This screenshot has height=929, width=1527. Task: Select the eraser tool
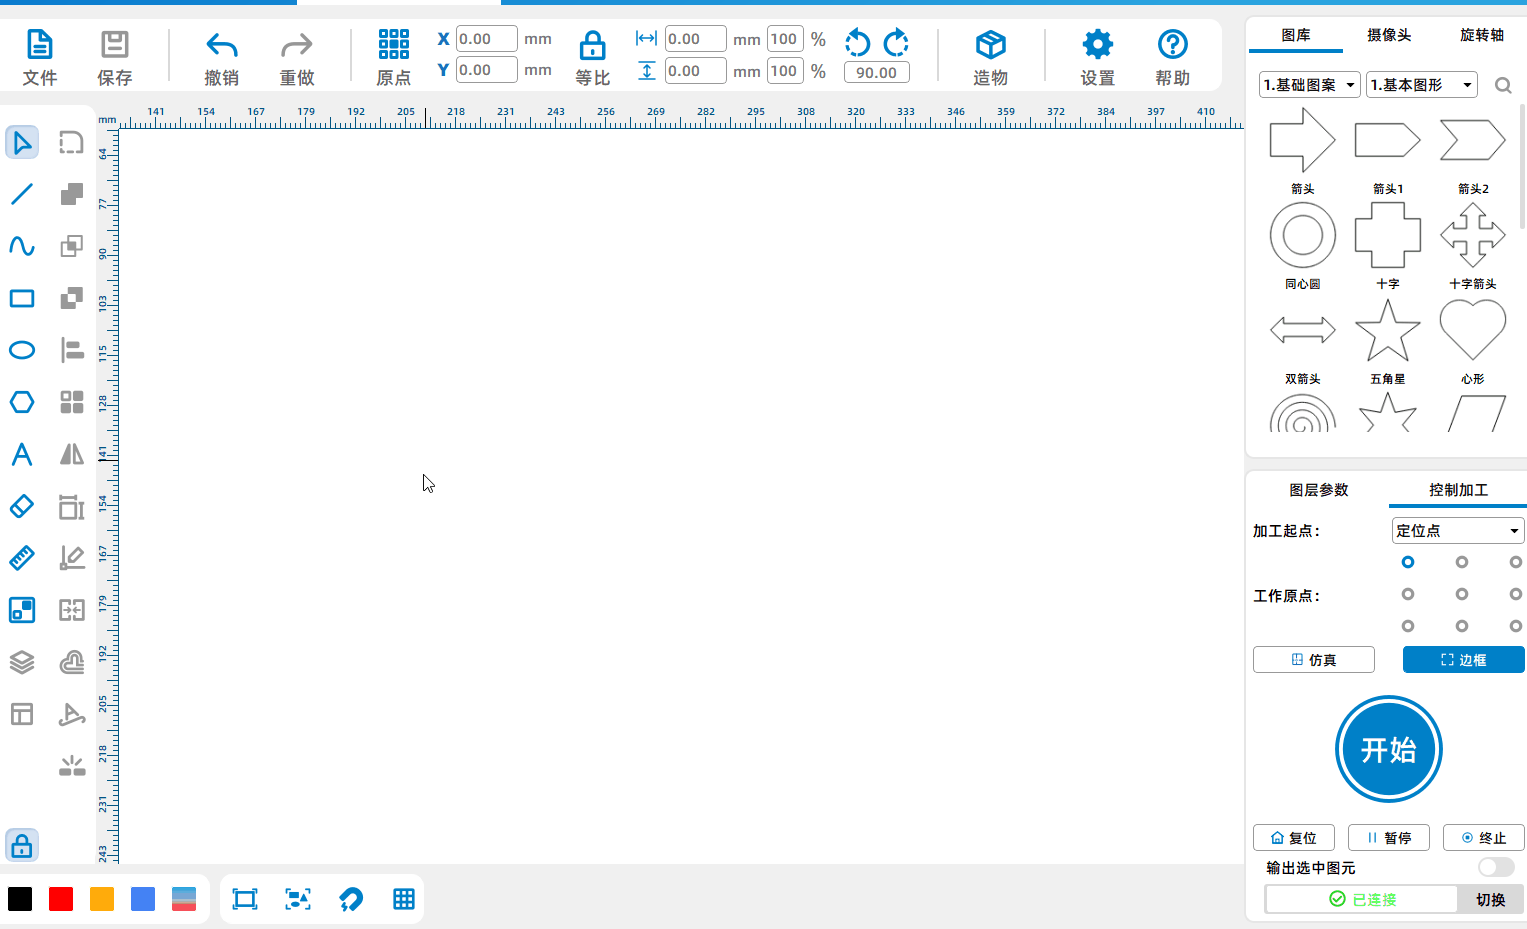tap(22, 506)
